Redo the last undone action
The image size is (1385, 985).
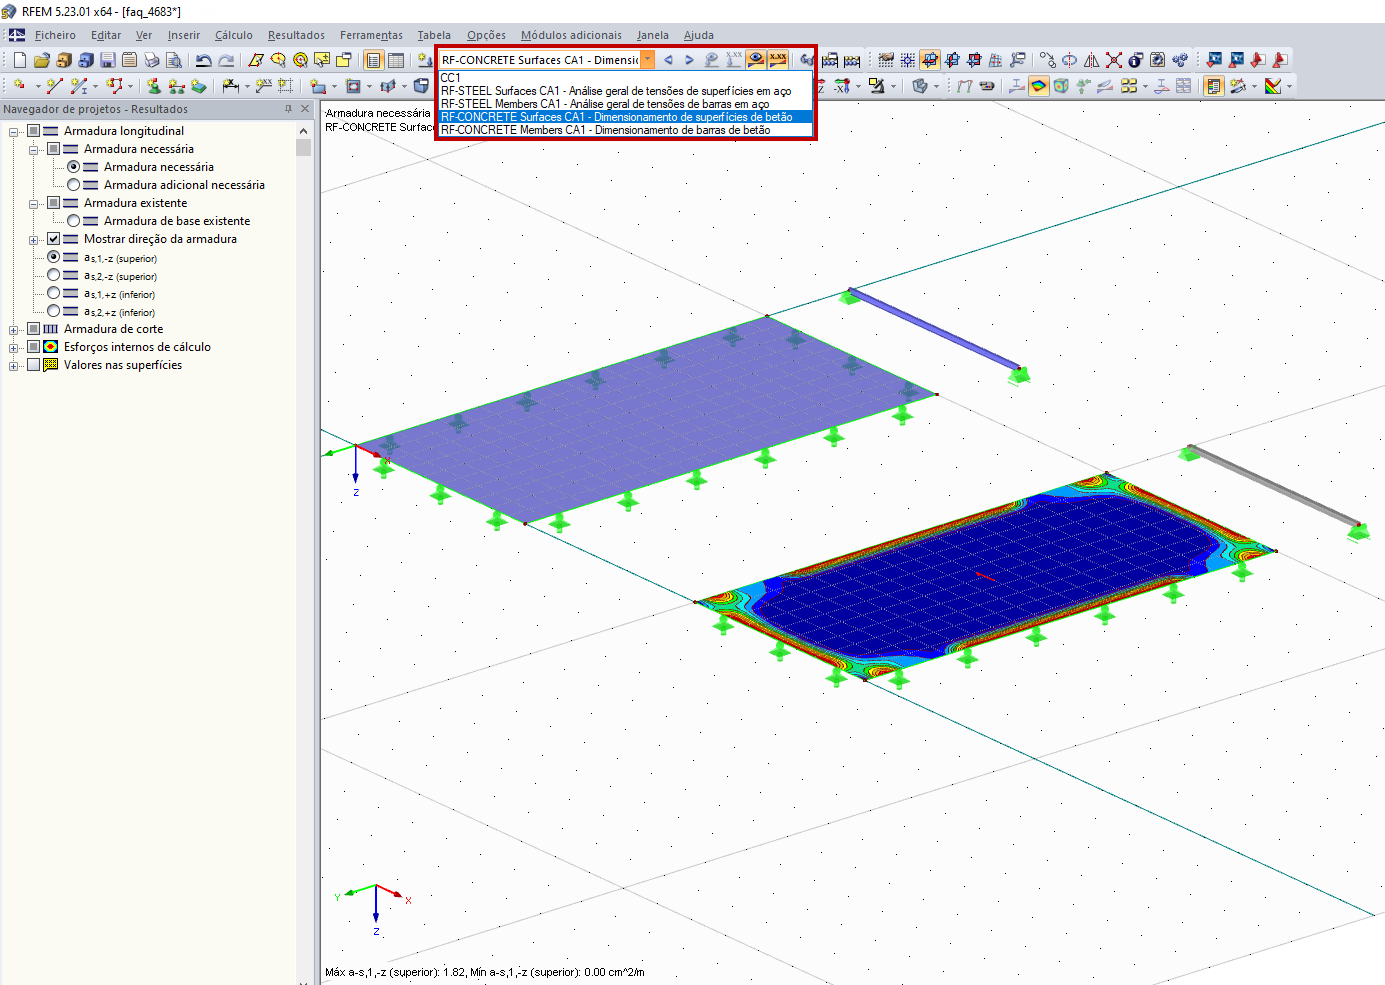pos(226,60)
